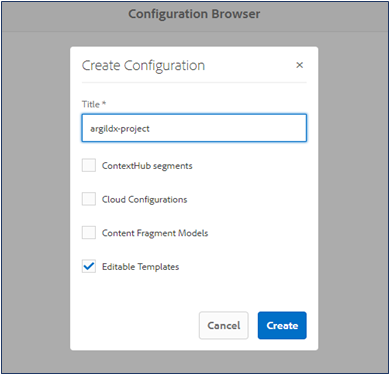Click the Create Configuration dialog title
The image size is (390, 376).
143,66
